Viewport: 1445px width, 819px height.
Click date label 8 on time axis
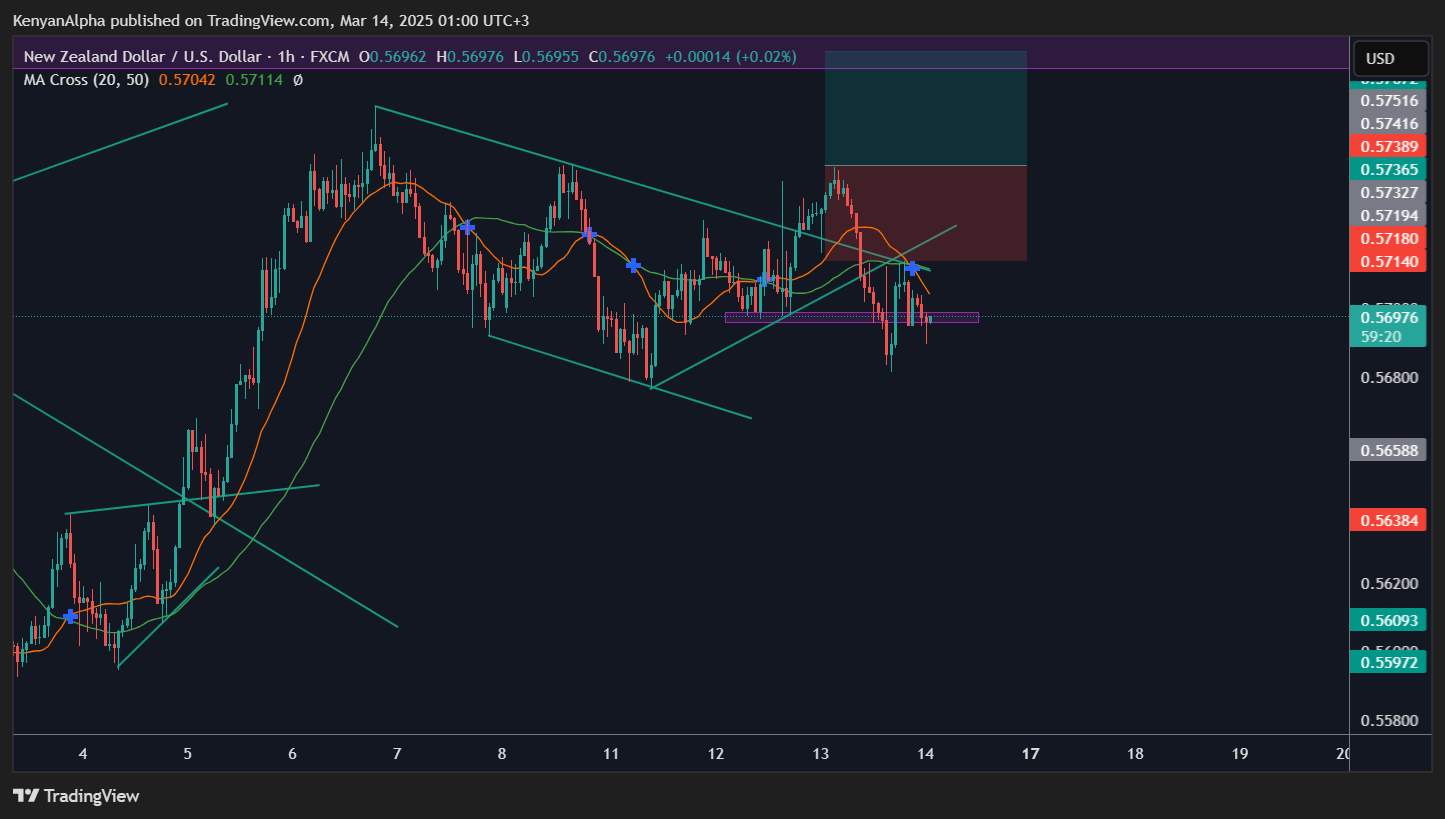[502, 753]
